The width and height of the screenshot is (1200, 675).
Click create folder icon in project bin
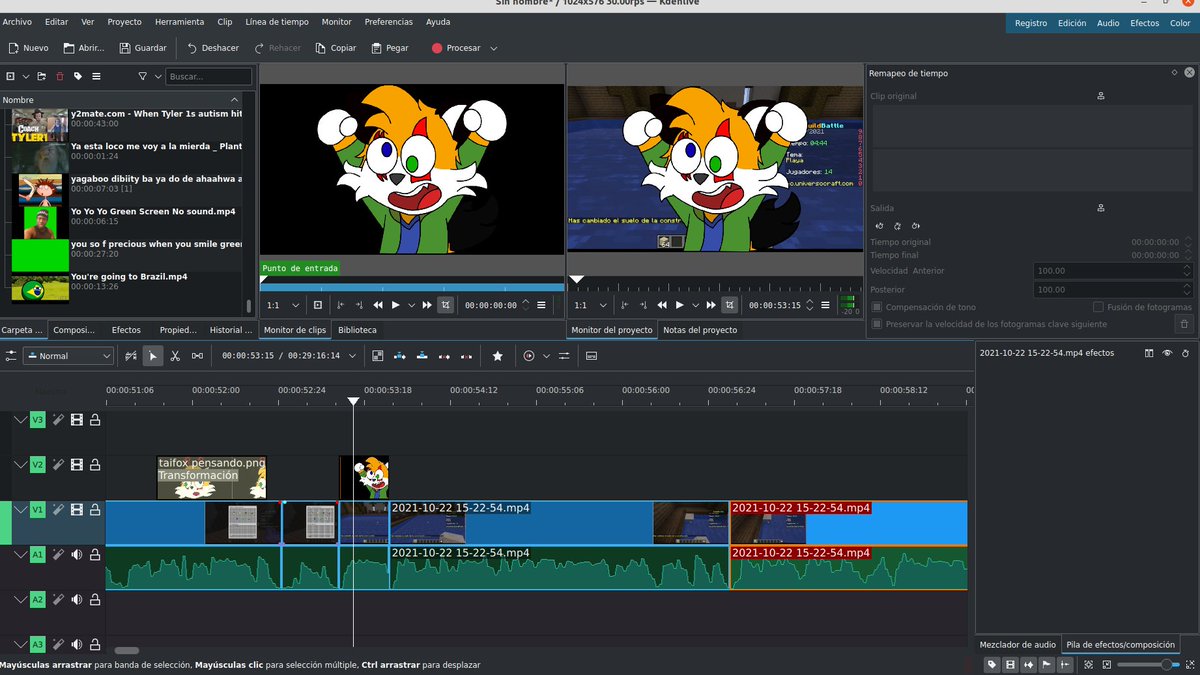(x=41, y=76)
